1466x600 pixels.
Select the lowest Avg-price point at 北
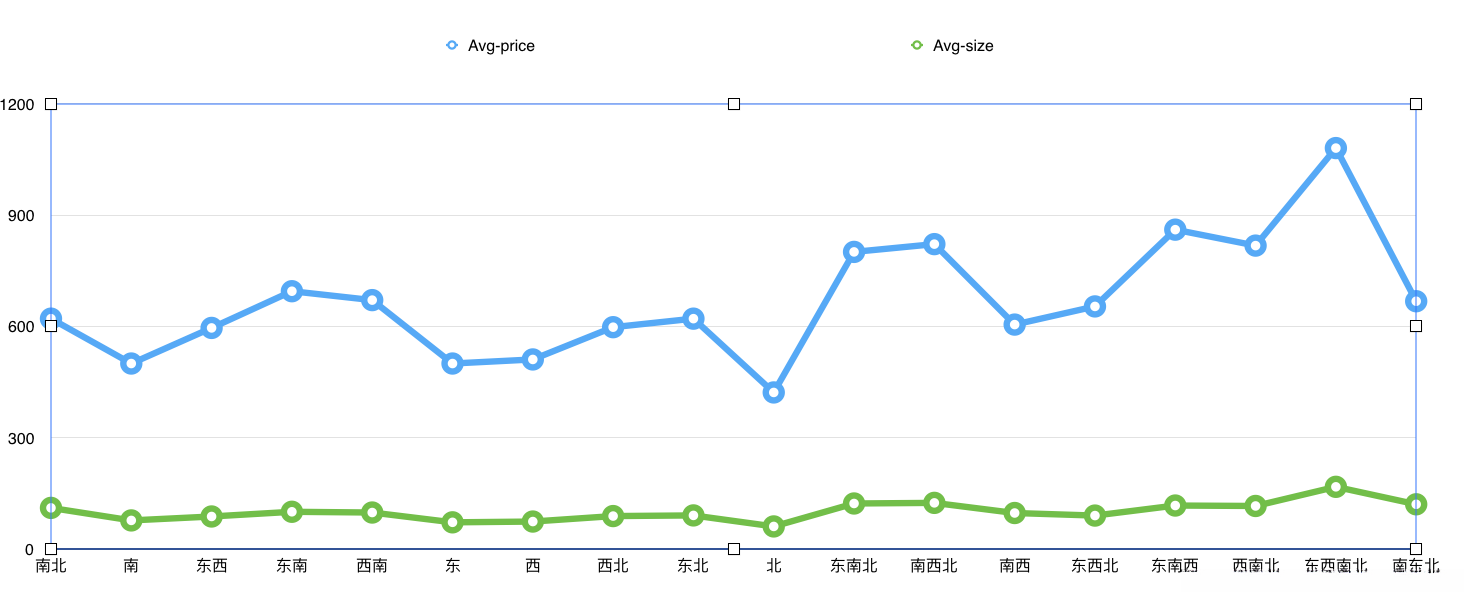click(773, 393)
